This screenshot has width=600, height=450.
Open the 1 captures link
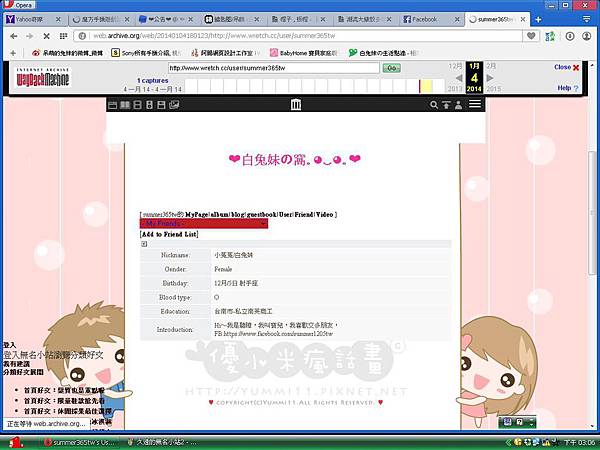[153, 80]
